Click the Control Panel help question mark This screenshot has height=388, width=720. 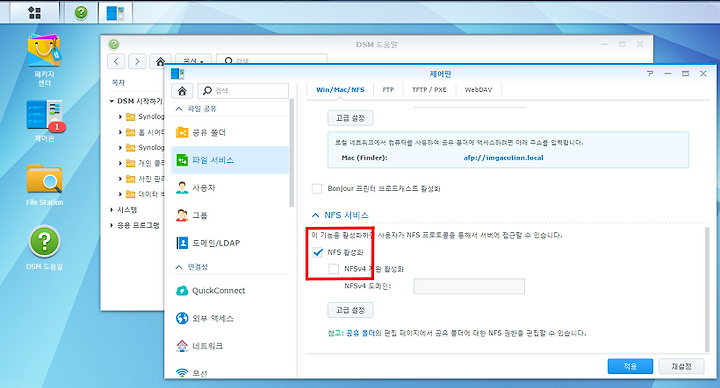pos(650,73)
